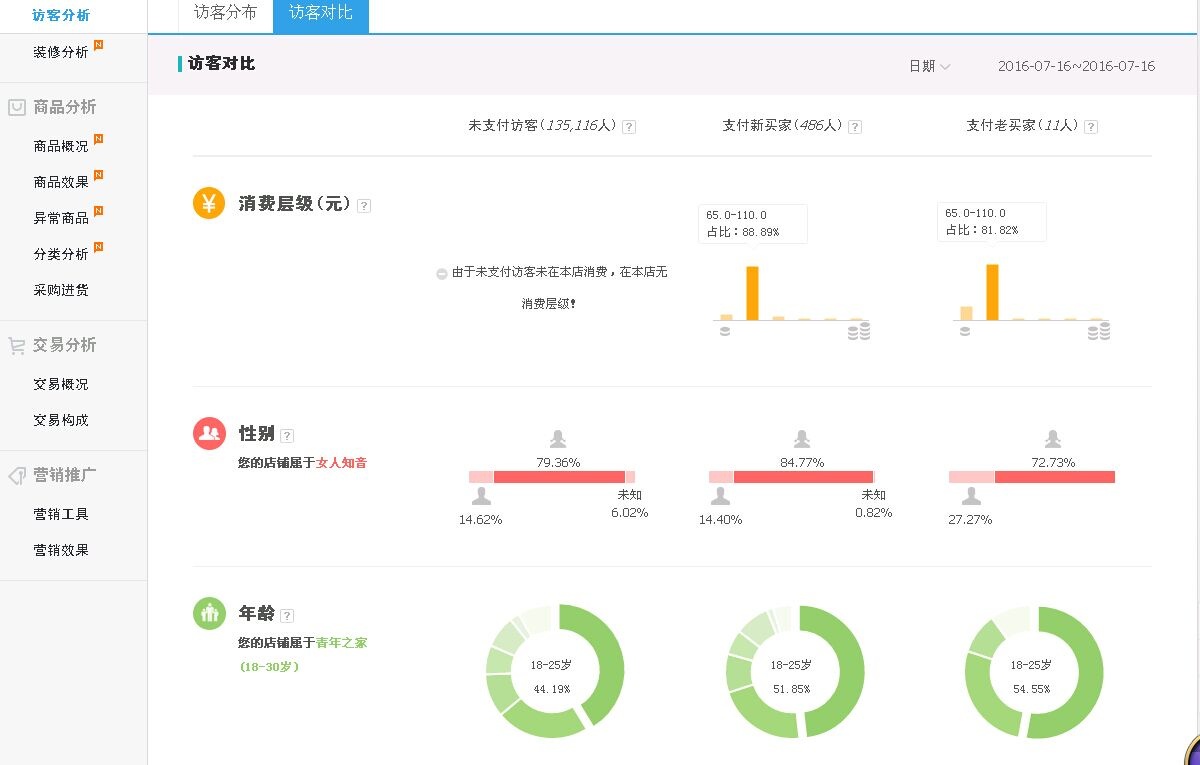Viewport: 1200px width, 765px height.
Task: Click the N badge beside 分类分析
Action: [98, 247]
